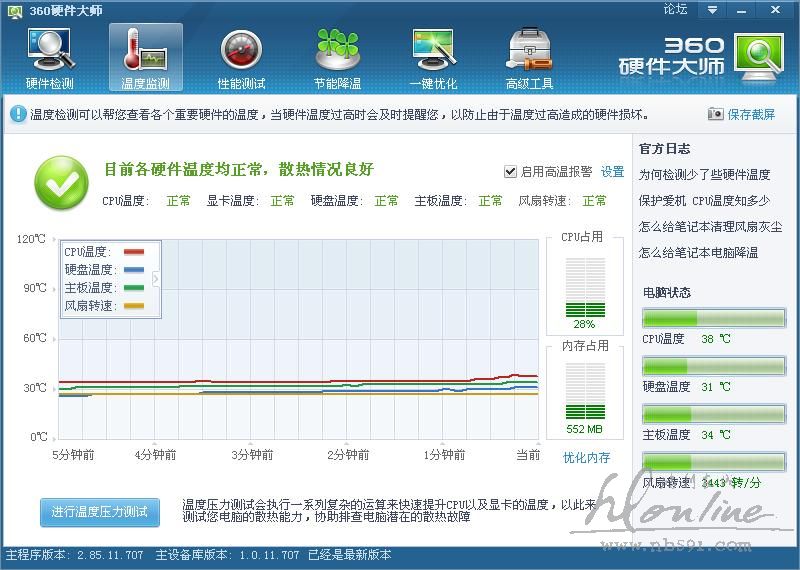Open article 为何检测少了些硬件温度
This screenshot has height=570, width=800.
[704, 175]
